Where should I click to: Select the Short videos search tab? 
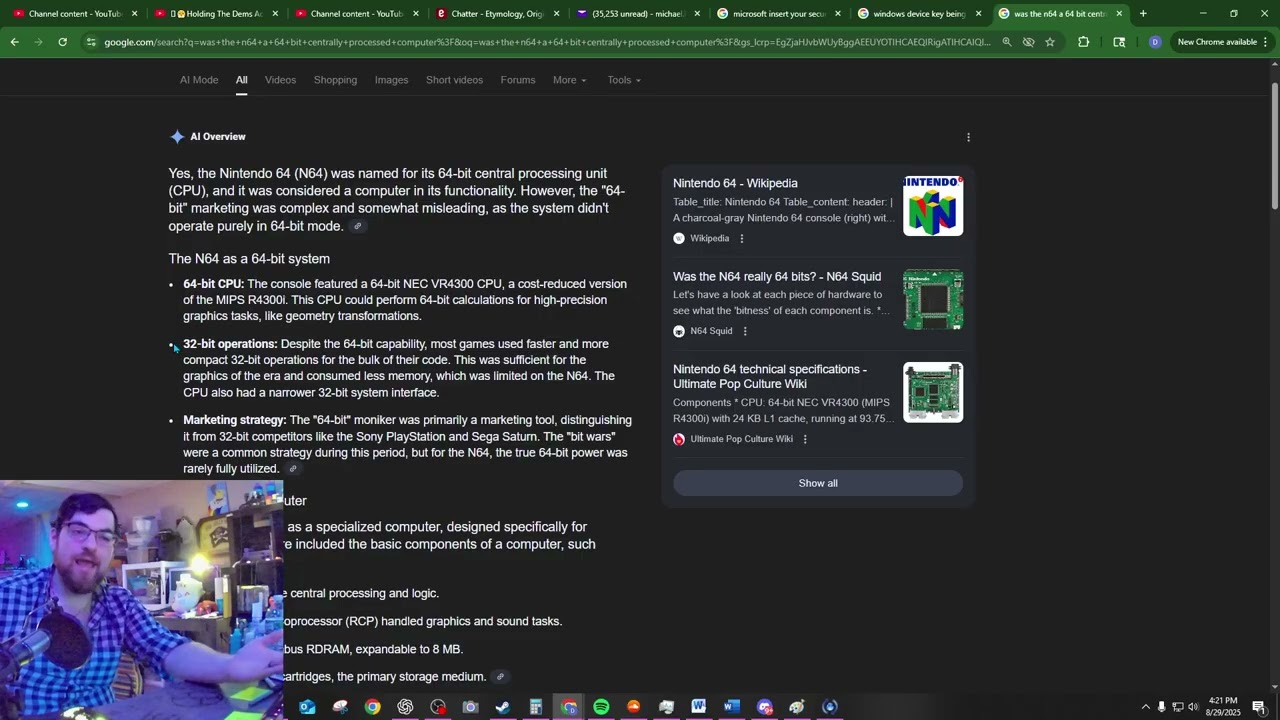coord(454,80)
